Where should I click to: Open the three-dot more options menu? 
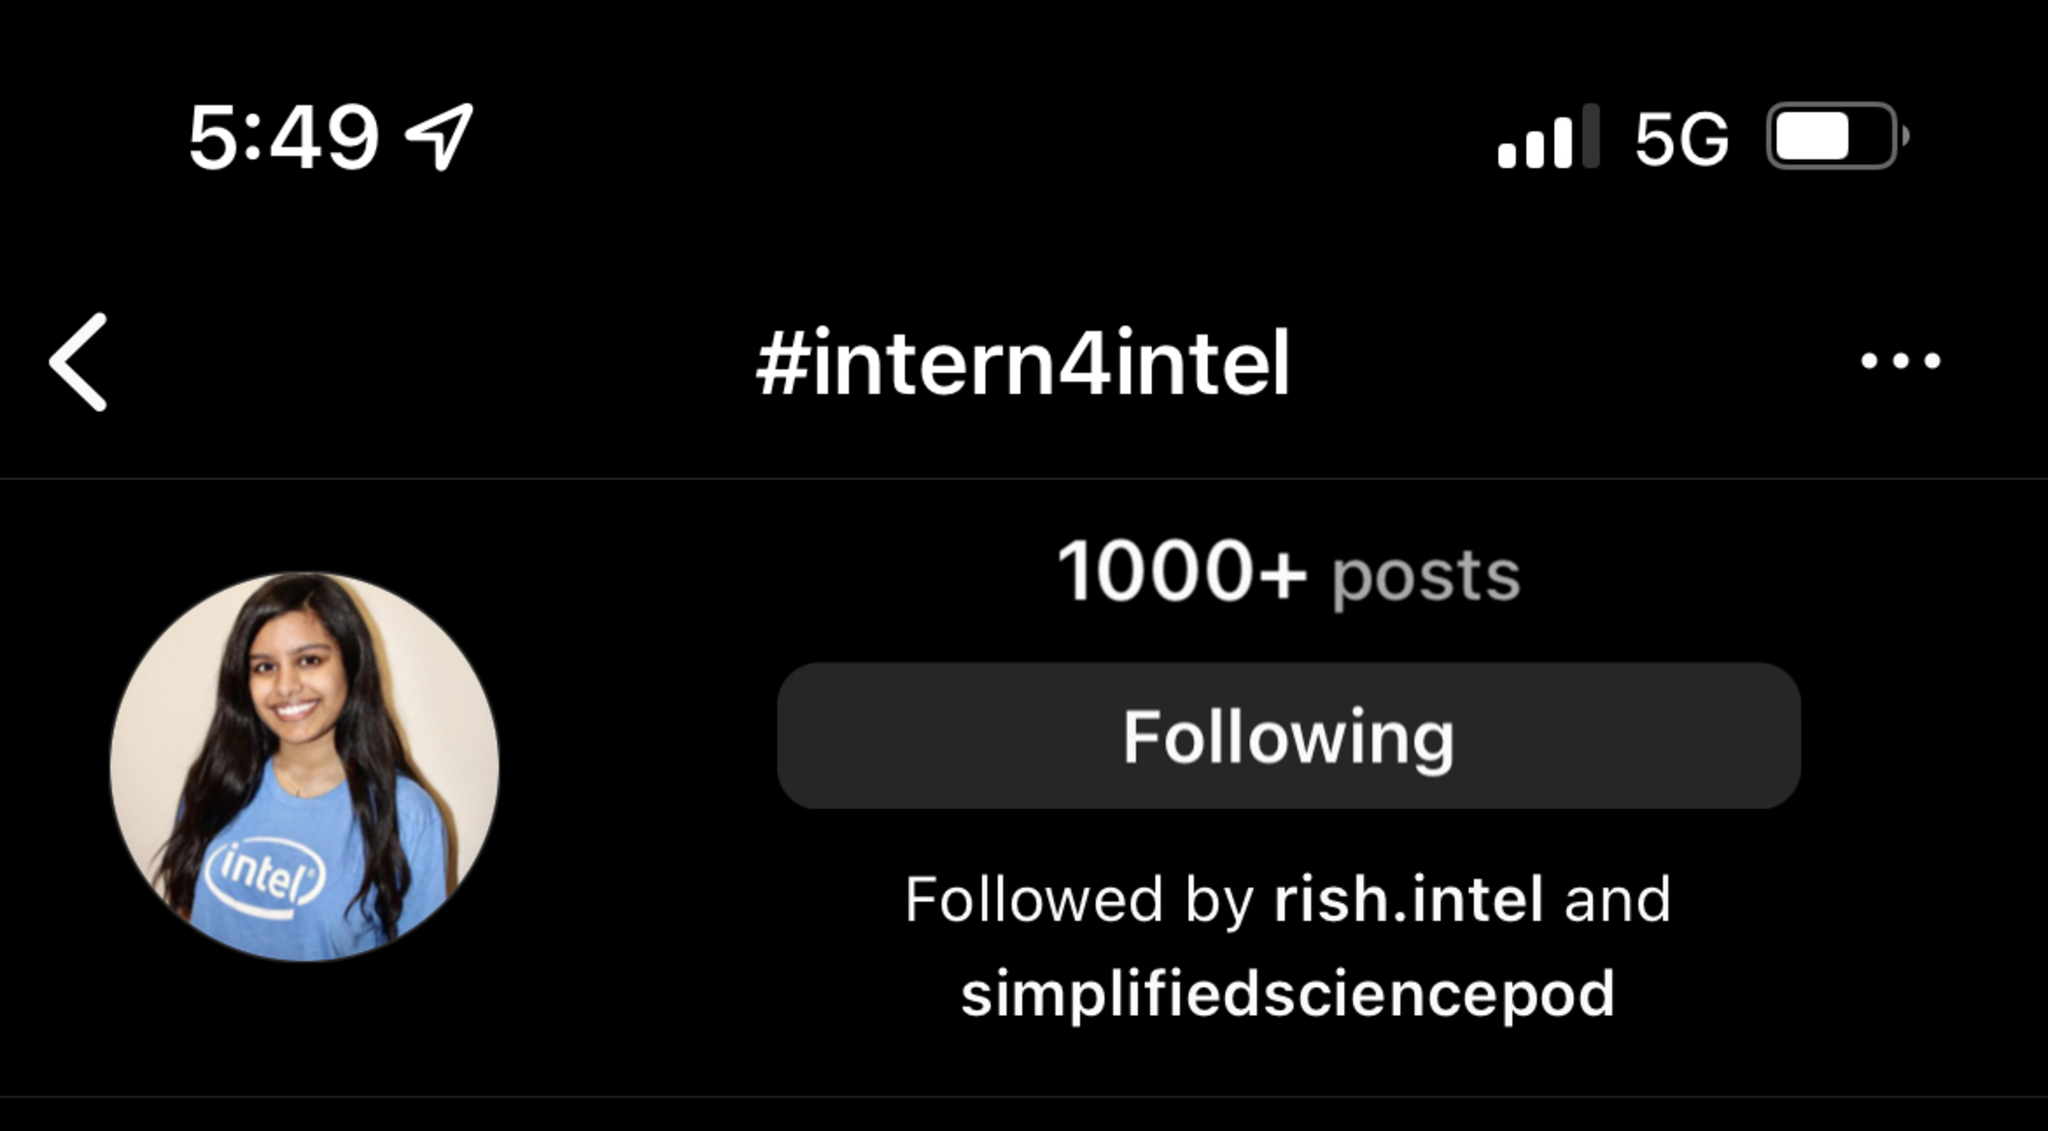[1900, 361]
